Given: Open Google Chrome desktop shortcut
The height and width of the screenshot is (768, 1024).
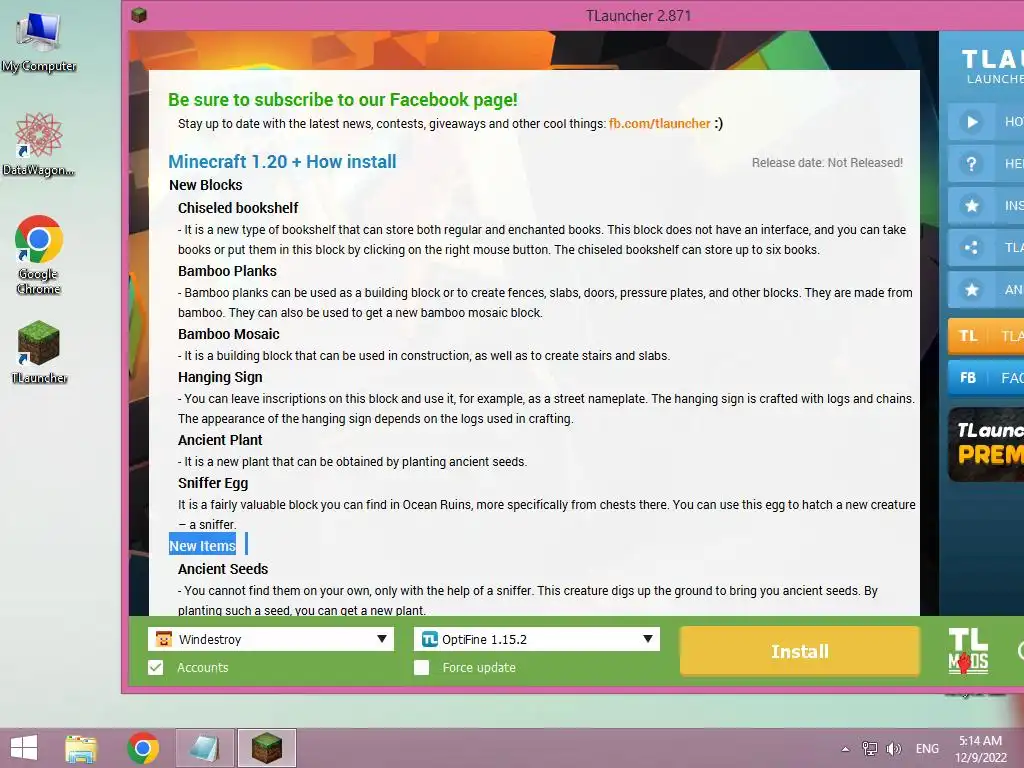Looking at the screenshot, I should coord(39,255).
